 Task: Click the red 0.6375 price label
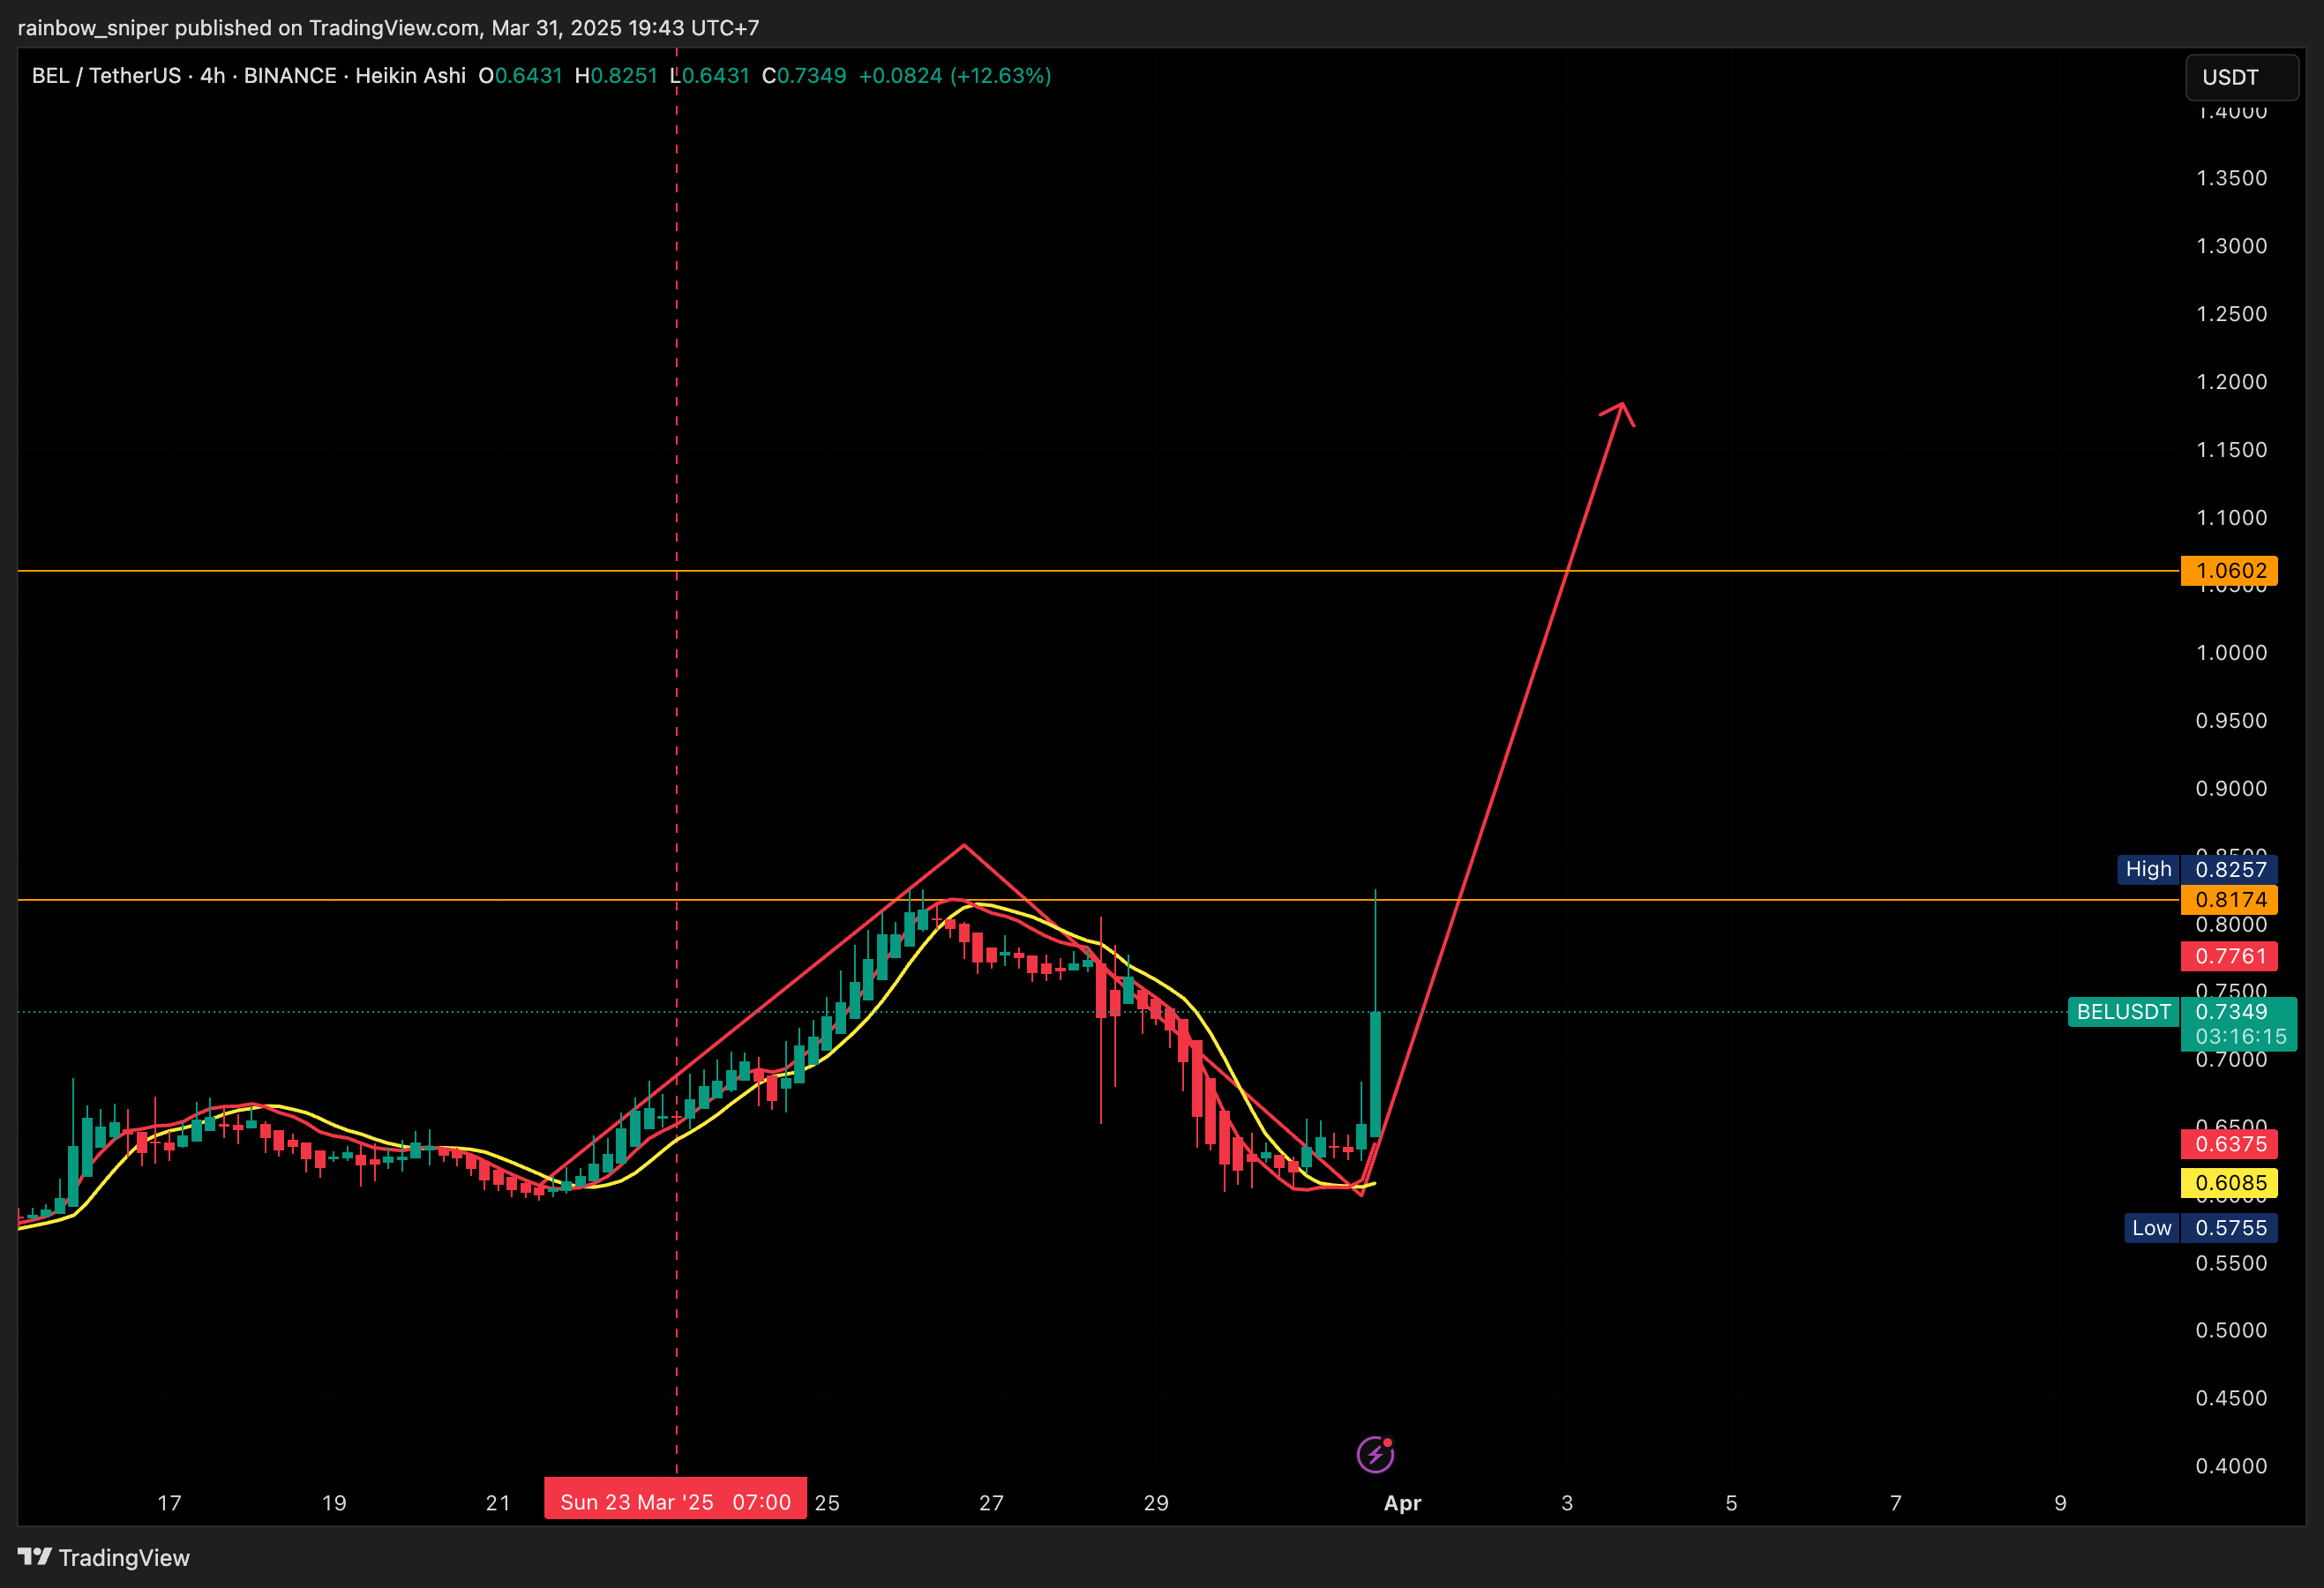[2229, 1144]
